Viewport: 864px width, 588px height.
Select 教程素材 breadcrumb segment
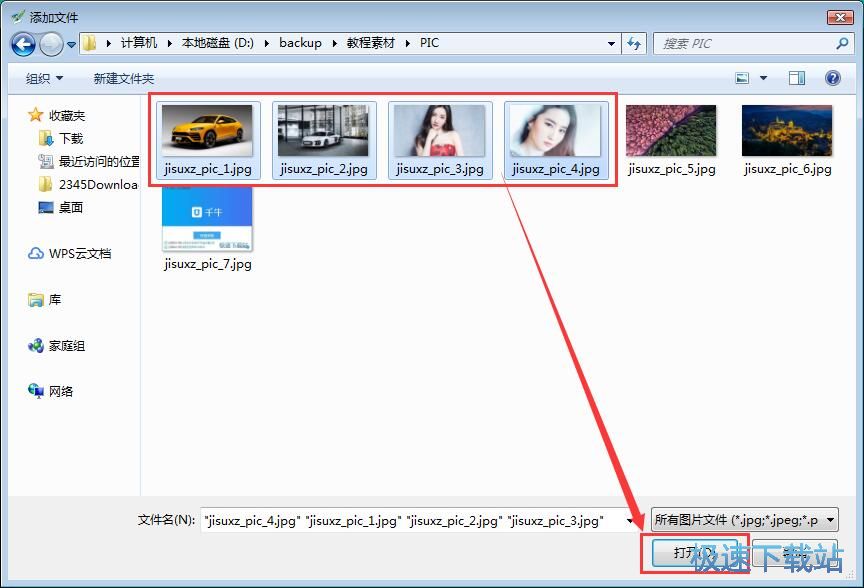[370, 43]
